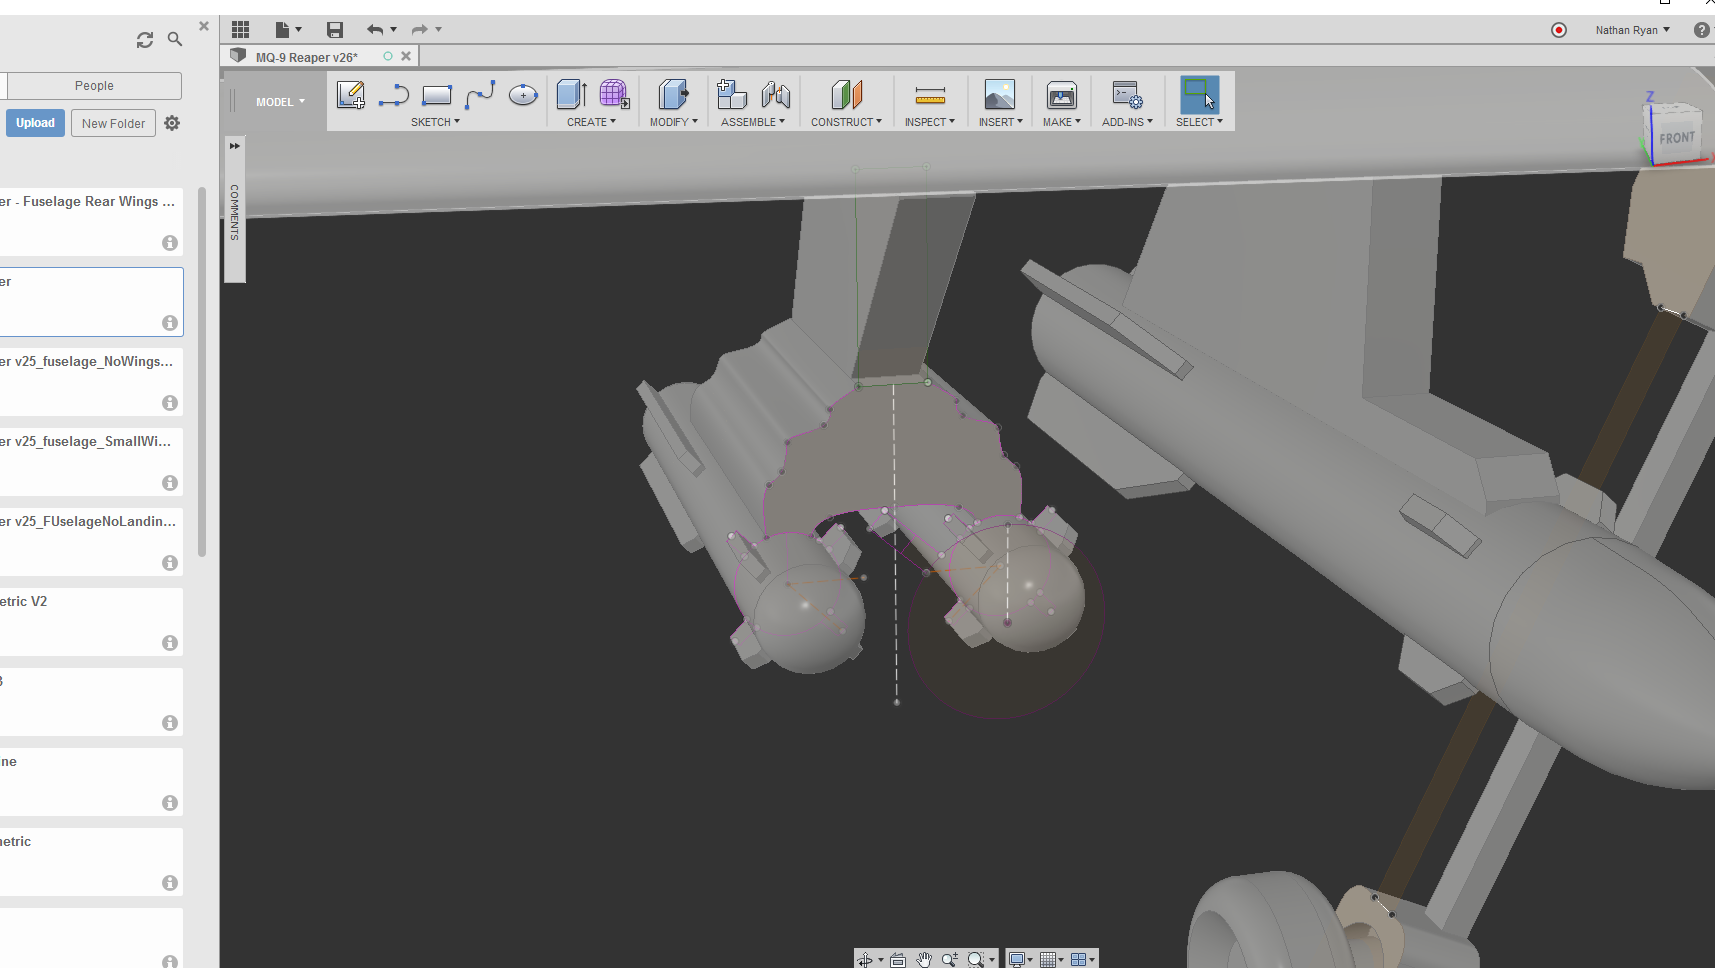Open the MODEL workspace dropdown
Image resolution: width=1715 pixels, height=968 pixels.
click(x=280, y=102)
